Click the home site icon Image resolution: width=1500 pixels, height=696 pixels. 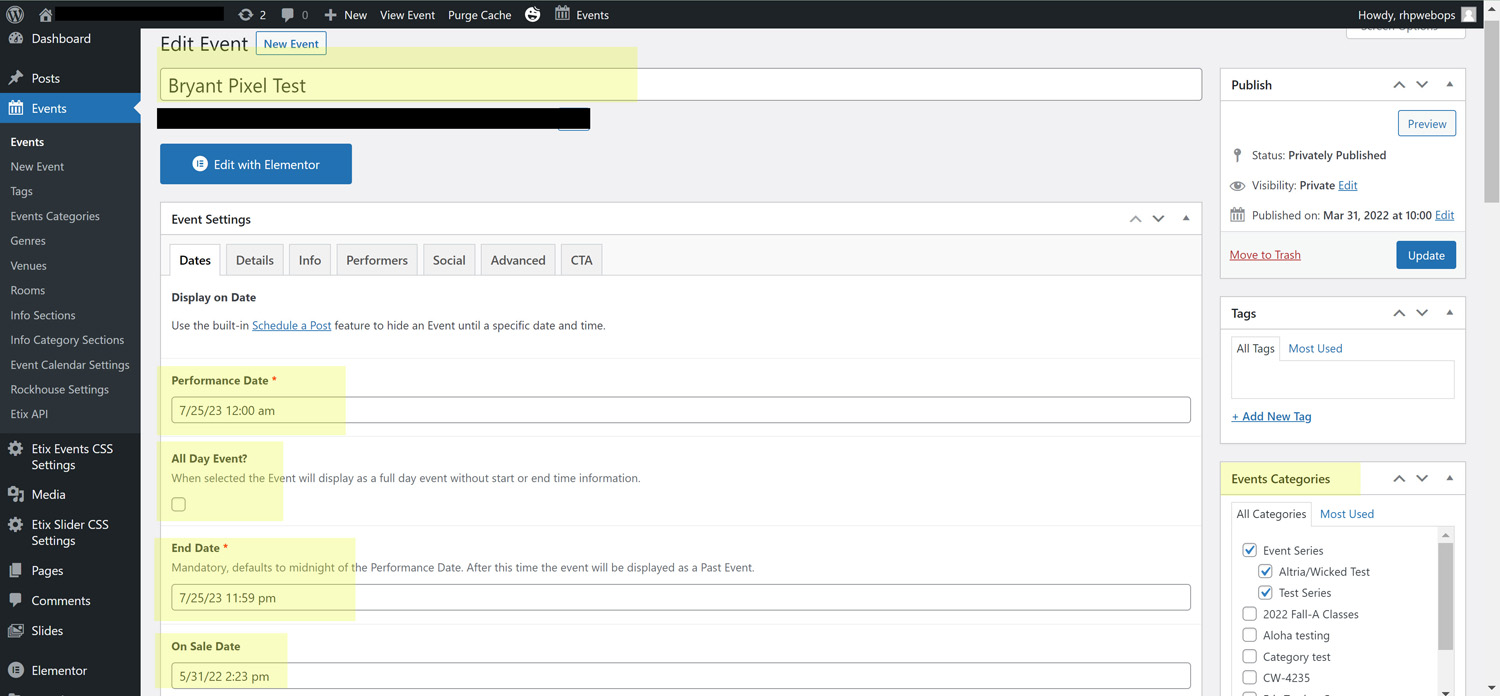click(x=45, y=15)
